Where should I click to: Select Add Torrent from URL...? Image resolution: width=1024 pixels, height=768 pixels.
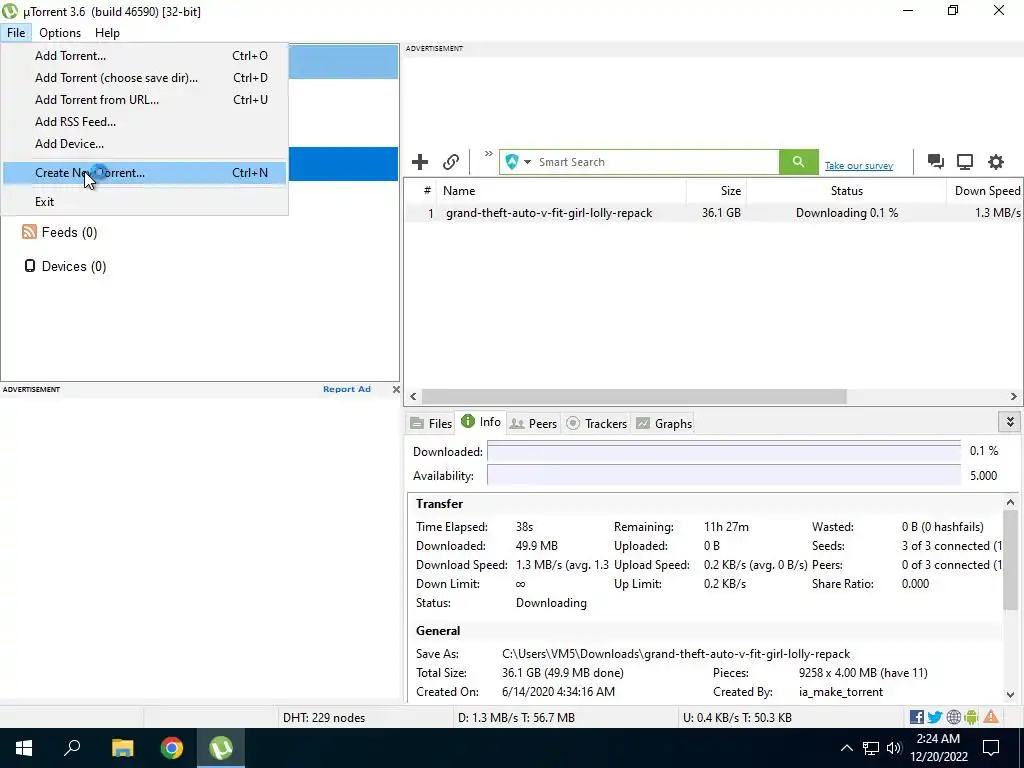click(x=144, y=100)
